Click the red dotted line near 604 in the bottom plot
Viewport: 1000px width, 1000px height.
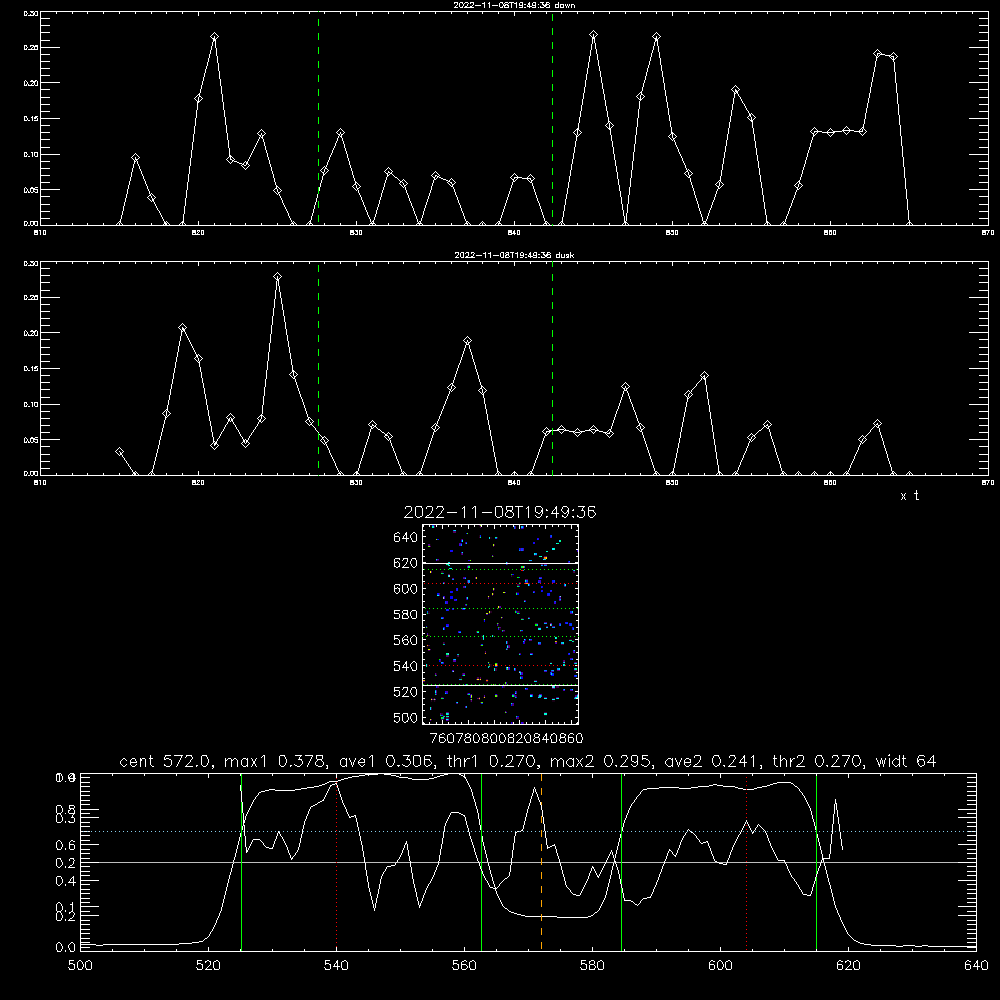[746, 862]
